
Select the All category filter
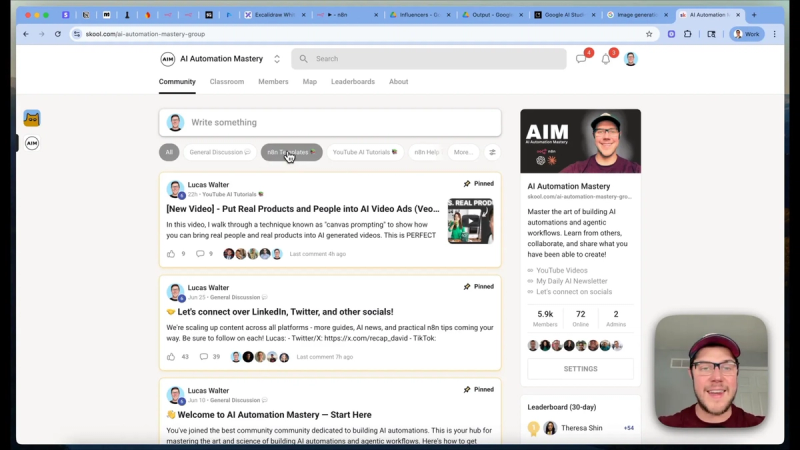click(x=169, y=152)
